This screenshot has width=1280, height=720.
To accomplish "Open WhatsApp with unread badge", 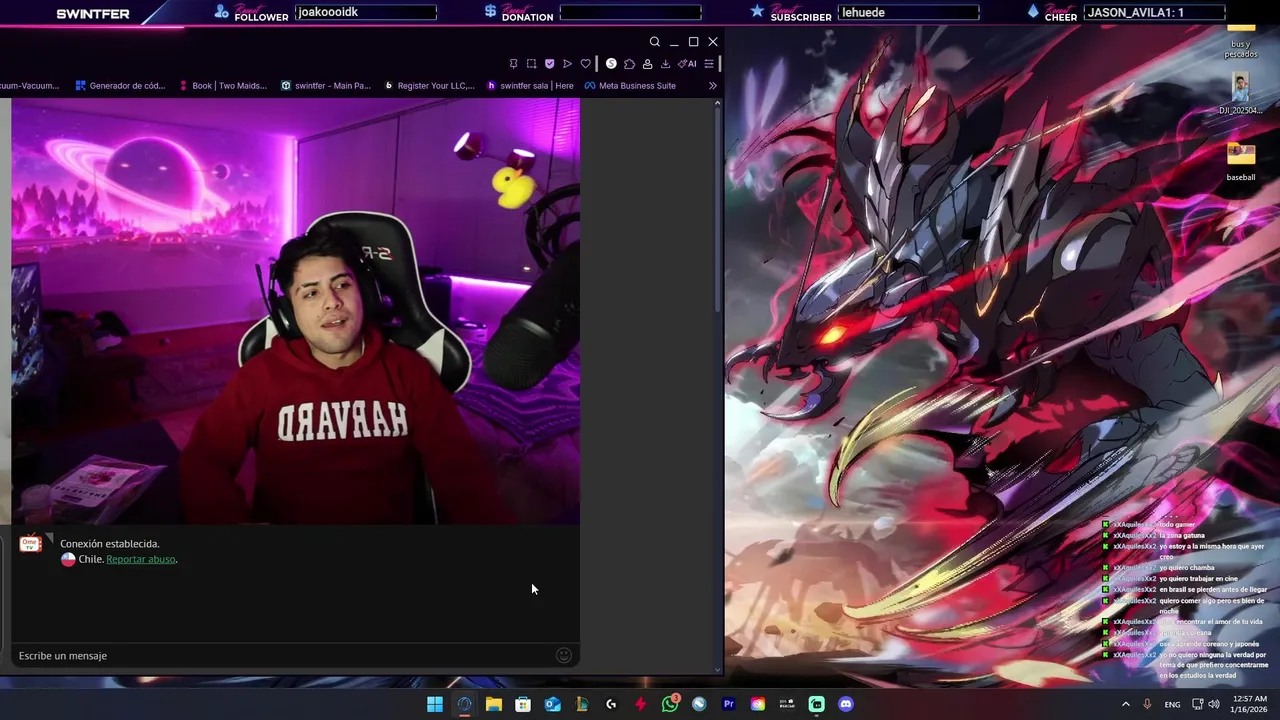I will [x=670, y=704].
